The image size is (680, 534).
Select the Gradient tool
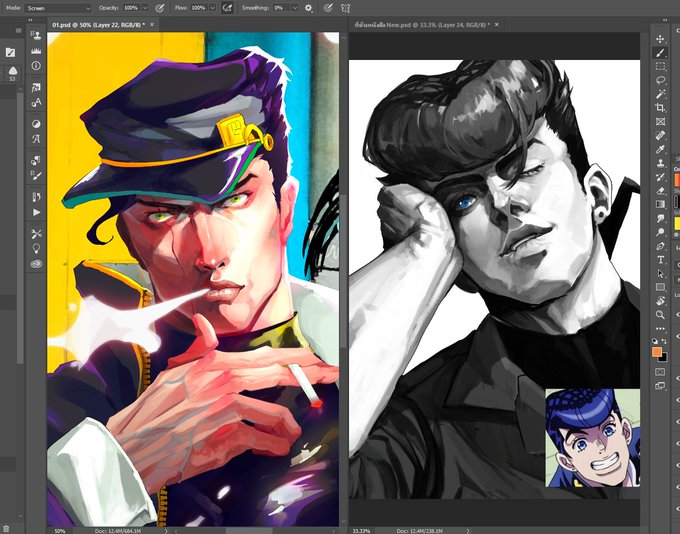pos(660,204)
